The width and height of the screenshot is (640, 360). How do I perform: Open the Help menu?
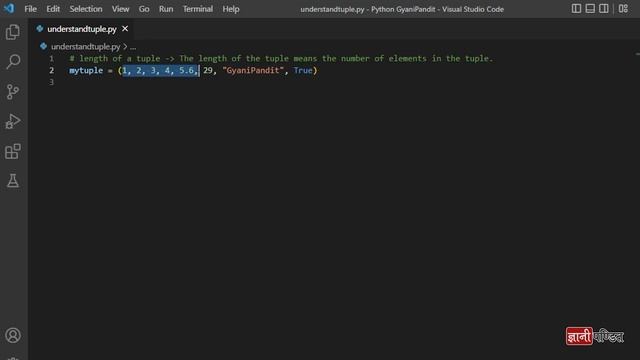231,9
